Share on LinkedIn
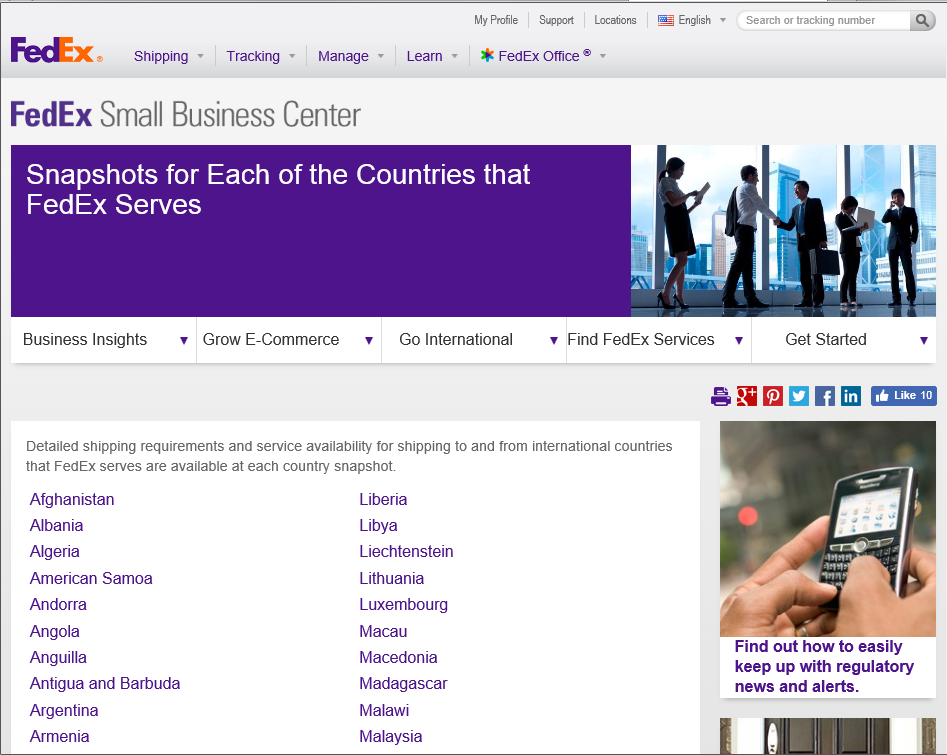 (x=850, y=396)
